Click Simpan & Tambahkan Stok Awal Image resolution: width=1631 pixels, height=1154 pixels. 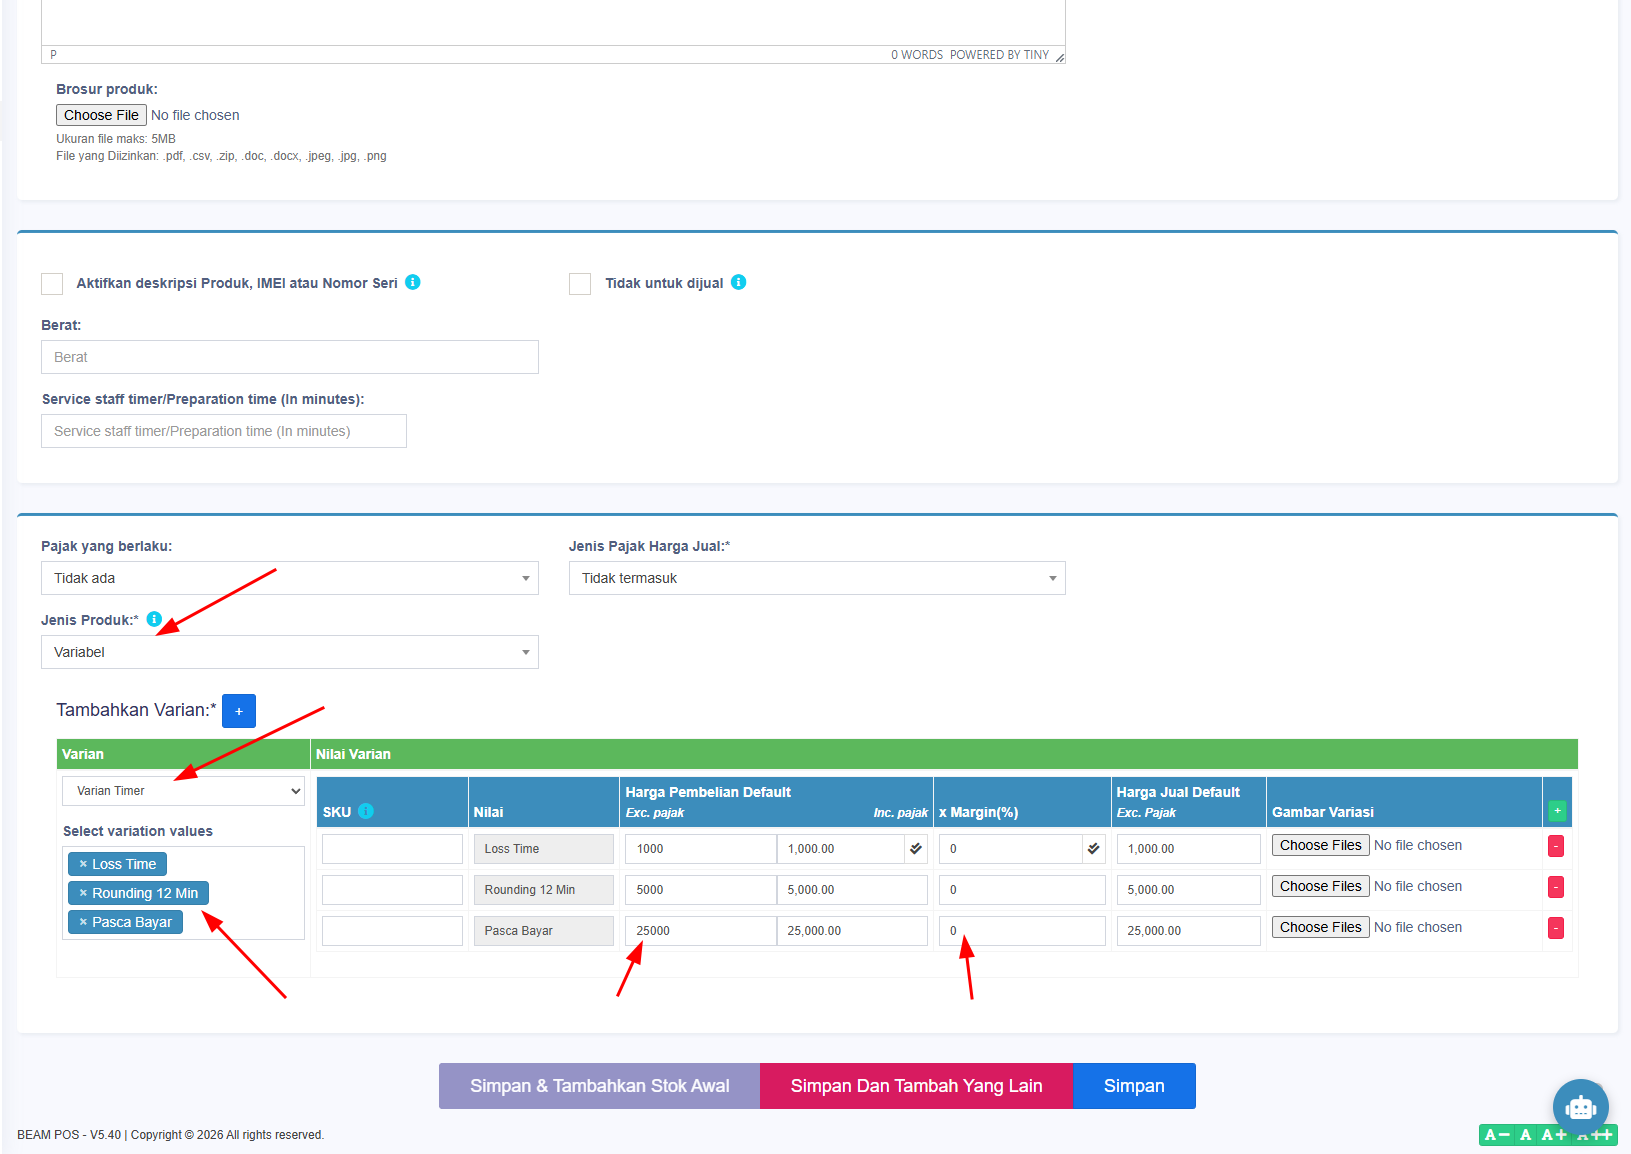click(x=600, y=1086)
